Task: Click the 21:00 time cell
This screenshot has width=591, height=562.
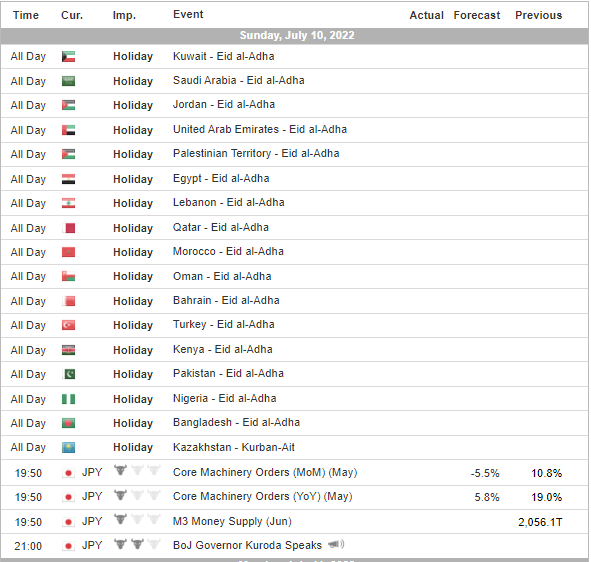Action: [x=28, y=546]
